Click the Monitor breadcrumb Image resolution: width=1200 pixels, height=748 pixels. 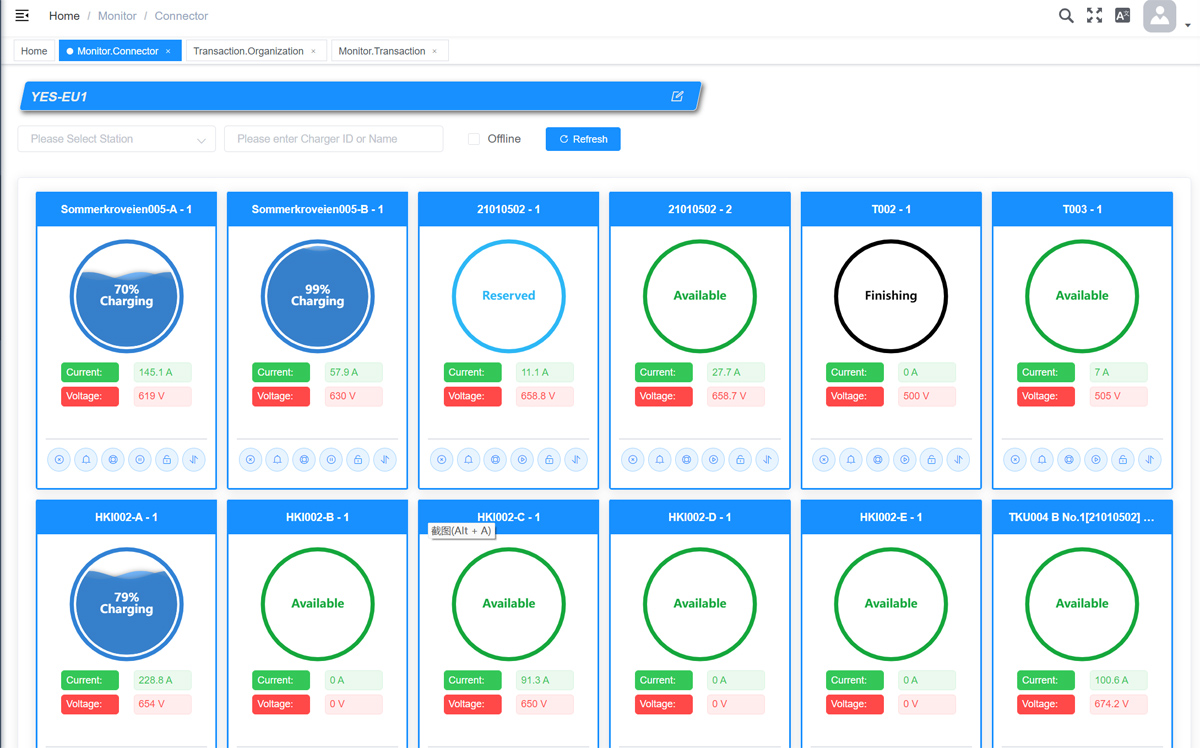click(117, 16)
